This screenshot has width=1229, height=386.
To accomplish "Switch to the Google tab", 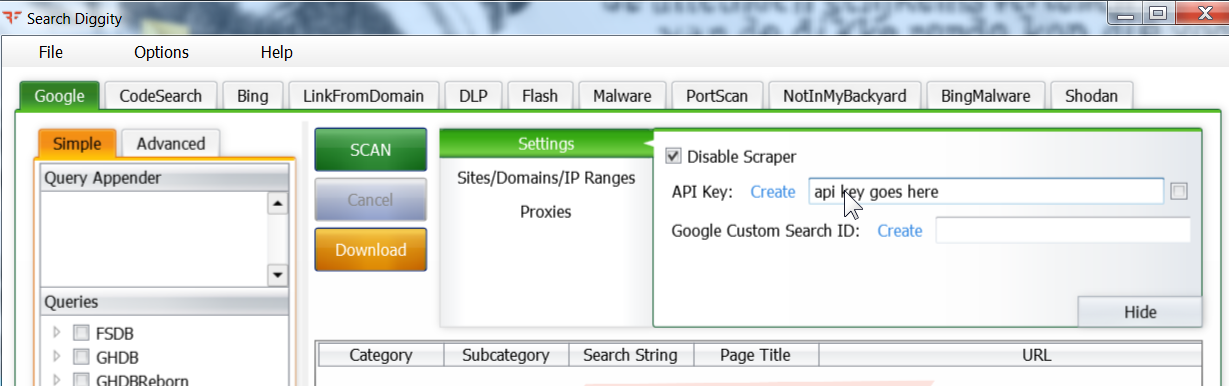I will (x=59, y=96).
